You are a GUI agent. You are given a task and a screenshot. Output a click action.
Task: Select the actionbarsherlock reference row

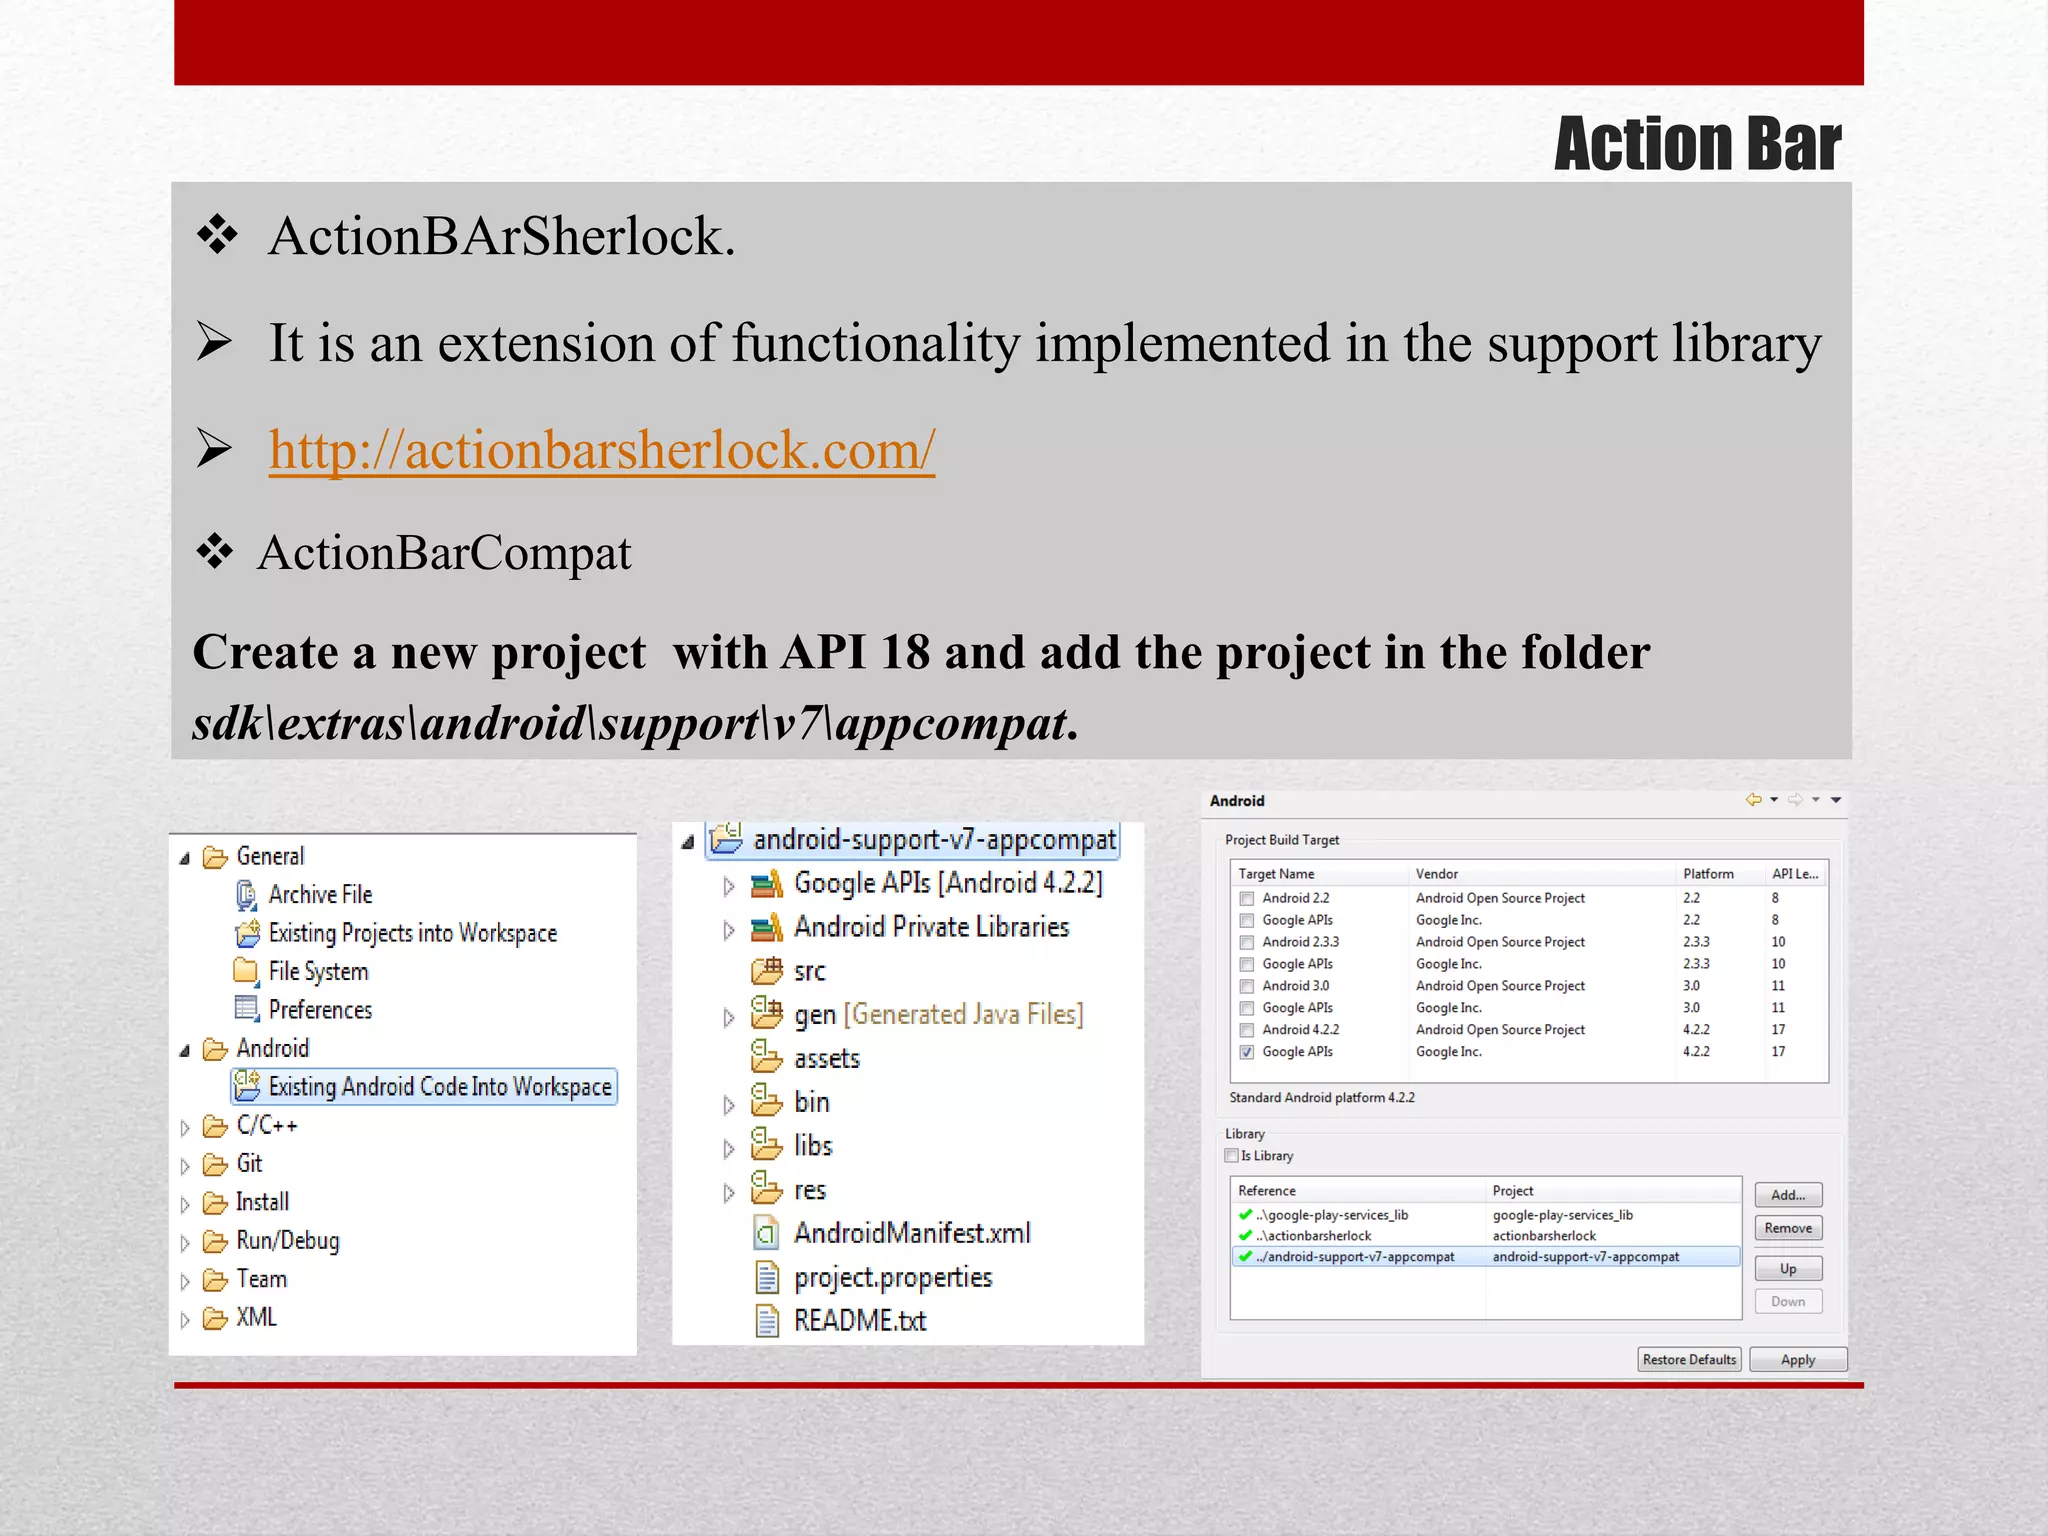1486,1236
